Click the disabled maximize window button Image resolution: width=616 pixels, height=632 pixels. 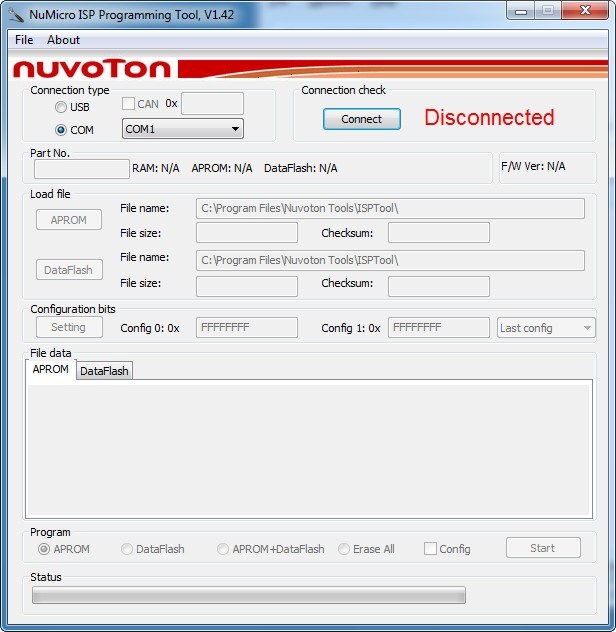[548, 11]
